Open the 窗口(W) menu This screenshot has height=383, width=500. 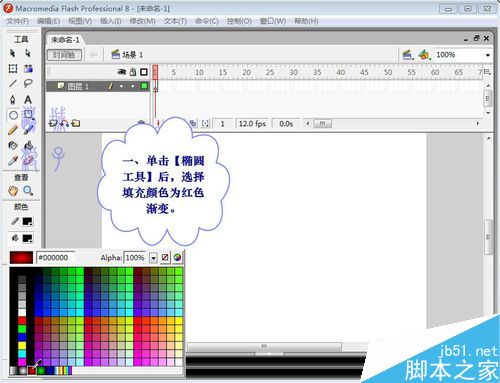[x=273, y=21]
